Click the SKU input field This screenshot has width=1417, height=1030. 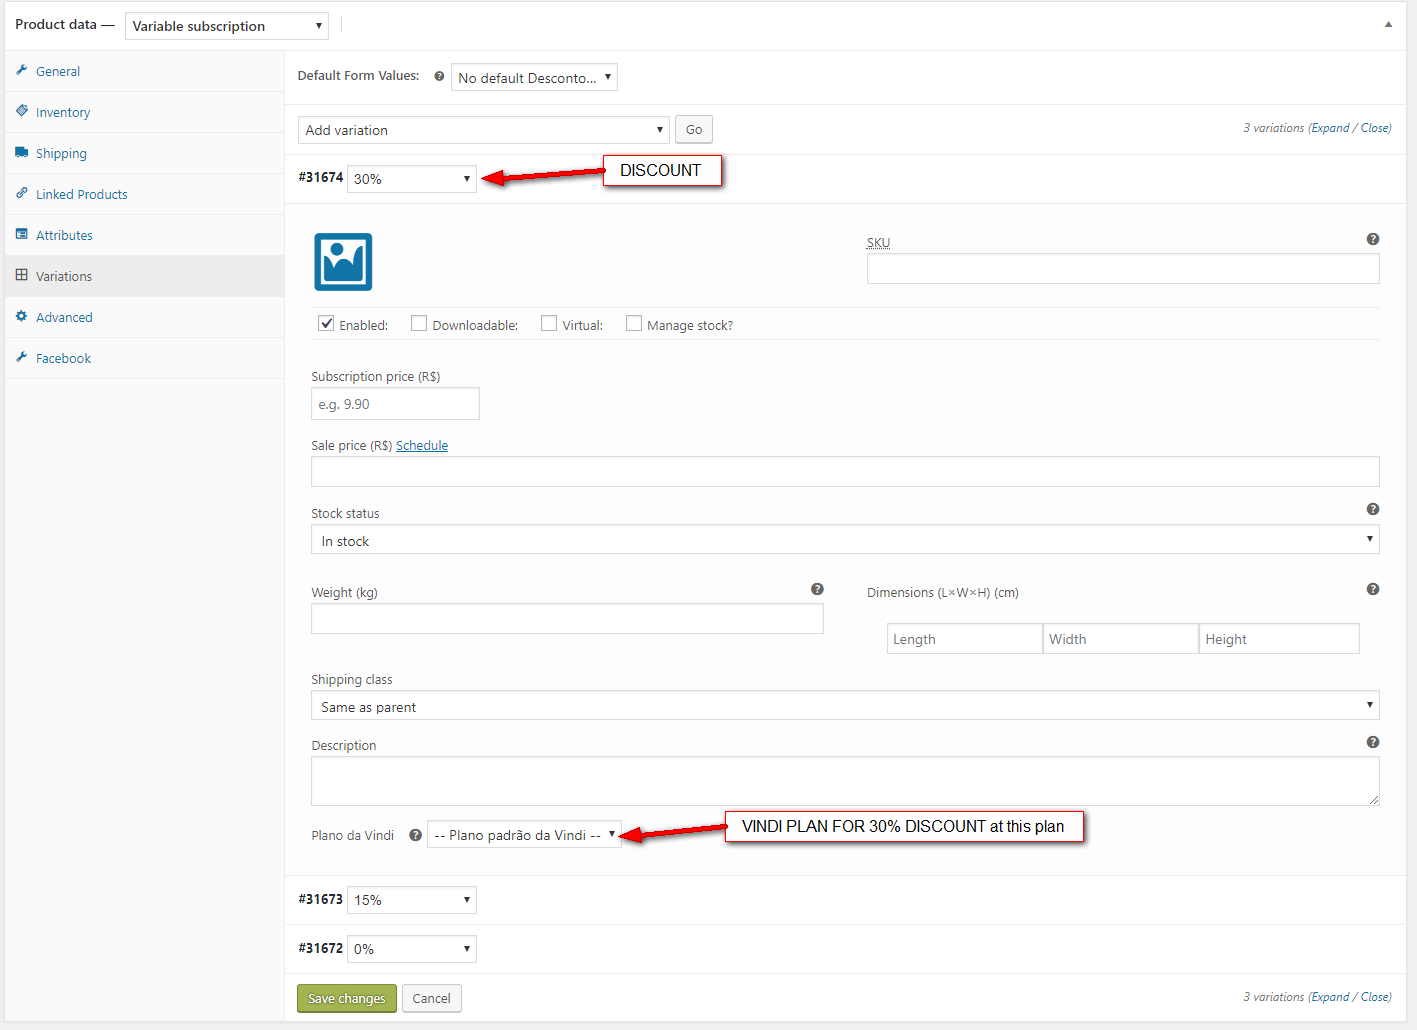(x=1123, y=268)
